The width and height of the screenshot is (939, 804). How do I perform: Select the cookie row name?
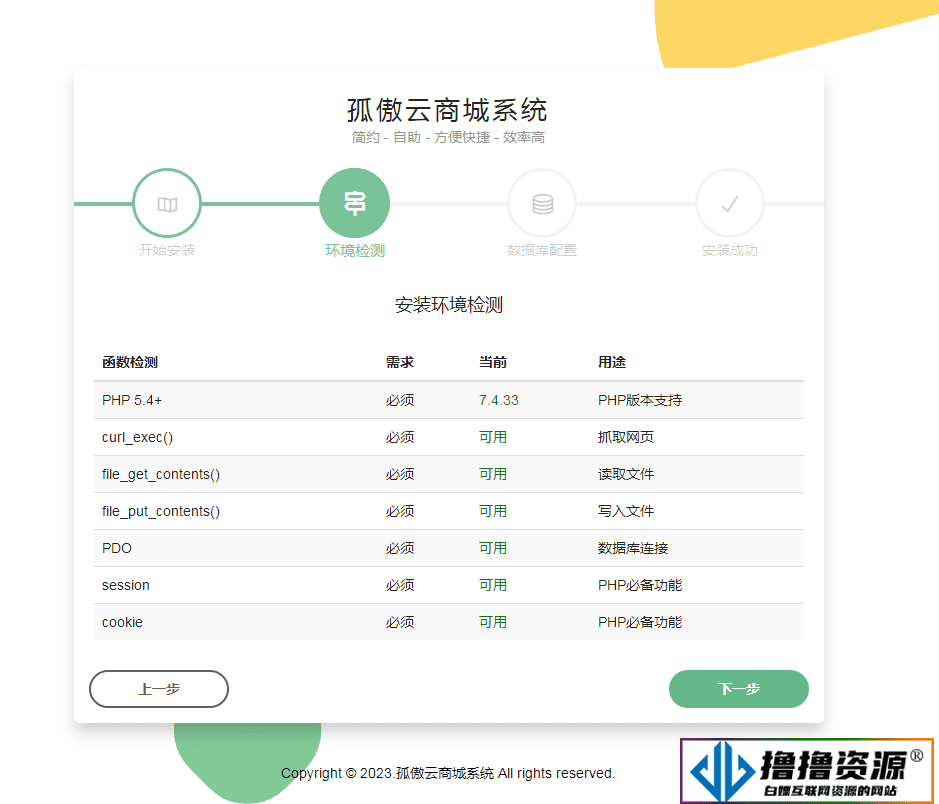[122, 623]
